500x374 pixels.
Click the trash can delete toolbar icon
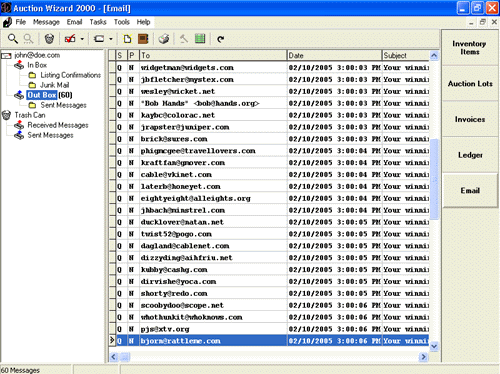pyautogui.click(x=49, y=39)
